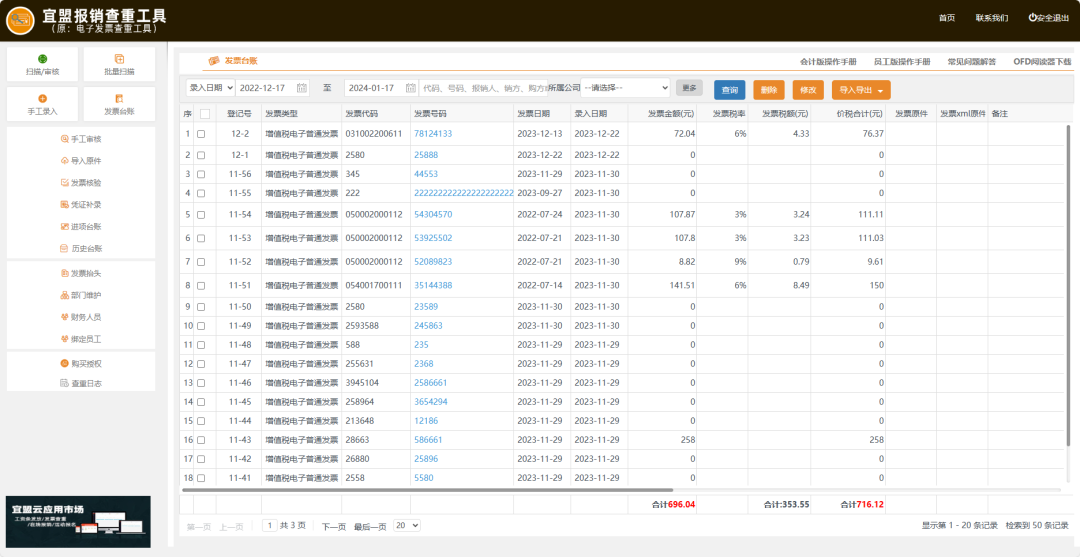Image resolution: width=1080 pixels, height=557 pixels.
Task: Open invoice number 586661 link
Action: click(428, 439)
